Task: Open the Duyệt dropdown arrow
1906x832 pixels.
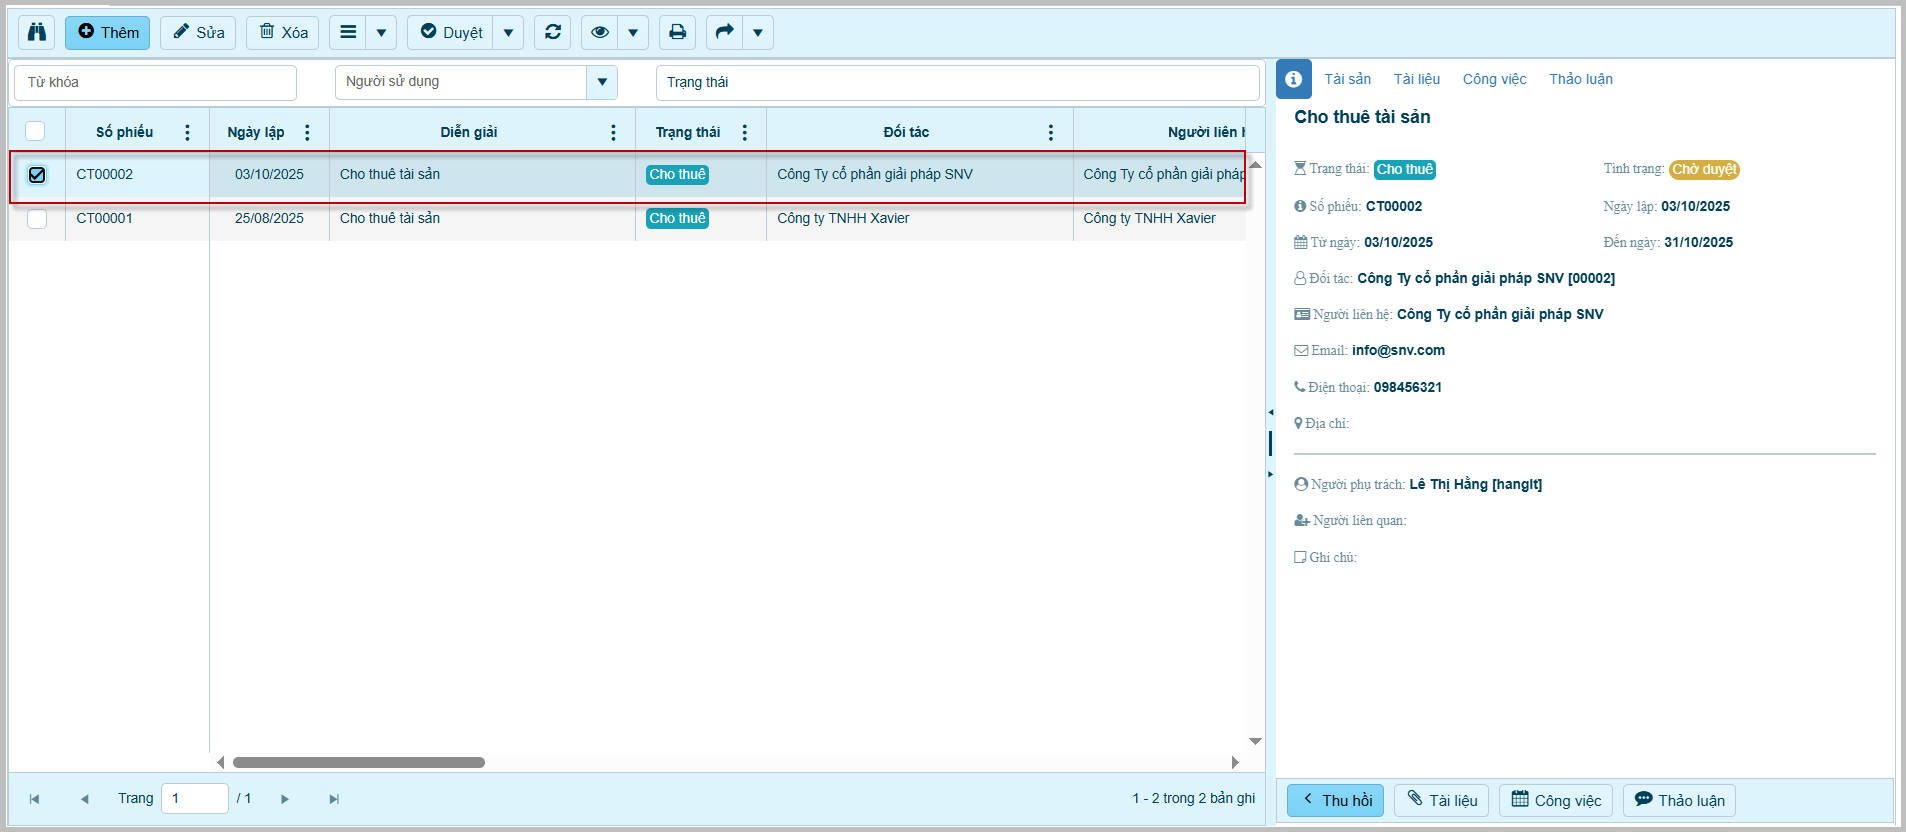Action: point(508,32)
